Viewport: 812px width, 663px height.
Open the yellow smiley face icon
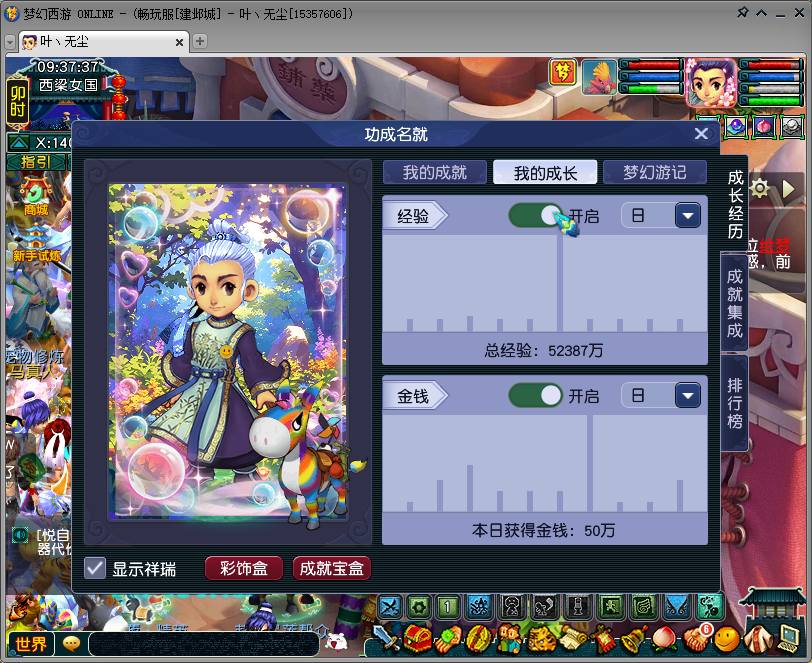click(727, 639)
